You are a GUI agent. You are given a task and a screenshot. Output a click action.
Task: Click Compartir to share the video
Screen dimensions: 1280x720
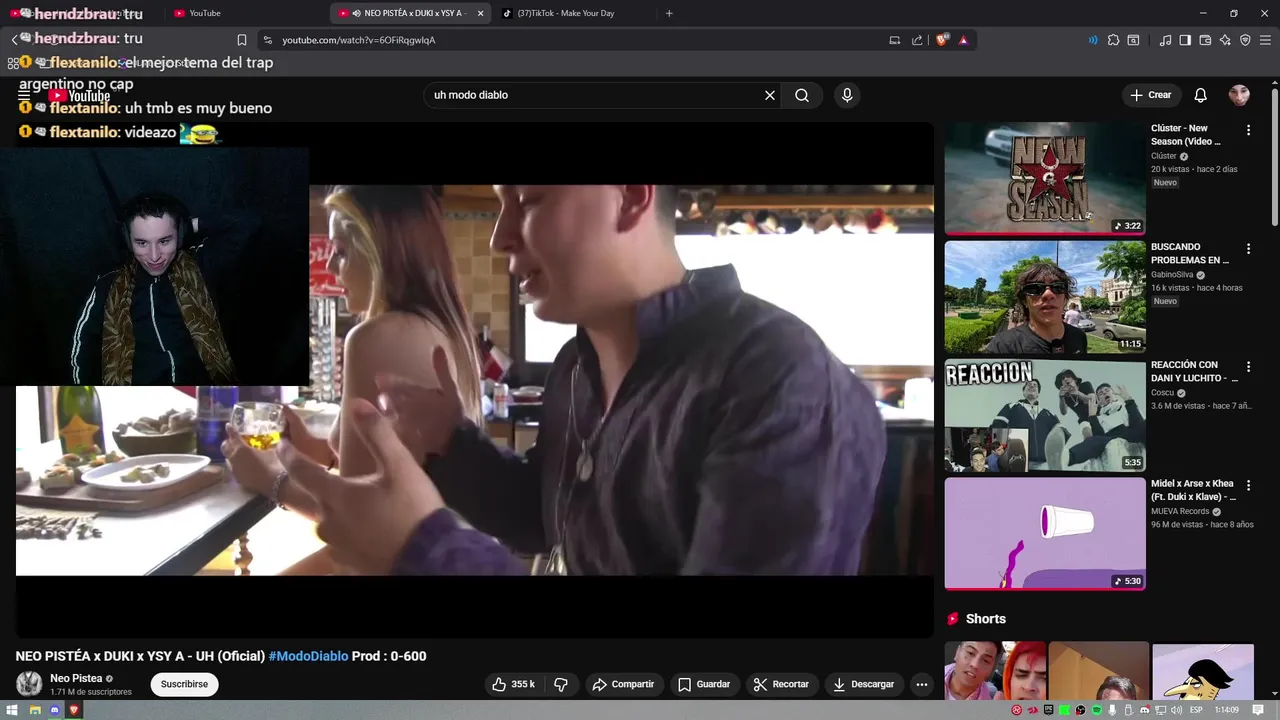click(x=623, y=684)
